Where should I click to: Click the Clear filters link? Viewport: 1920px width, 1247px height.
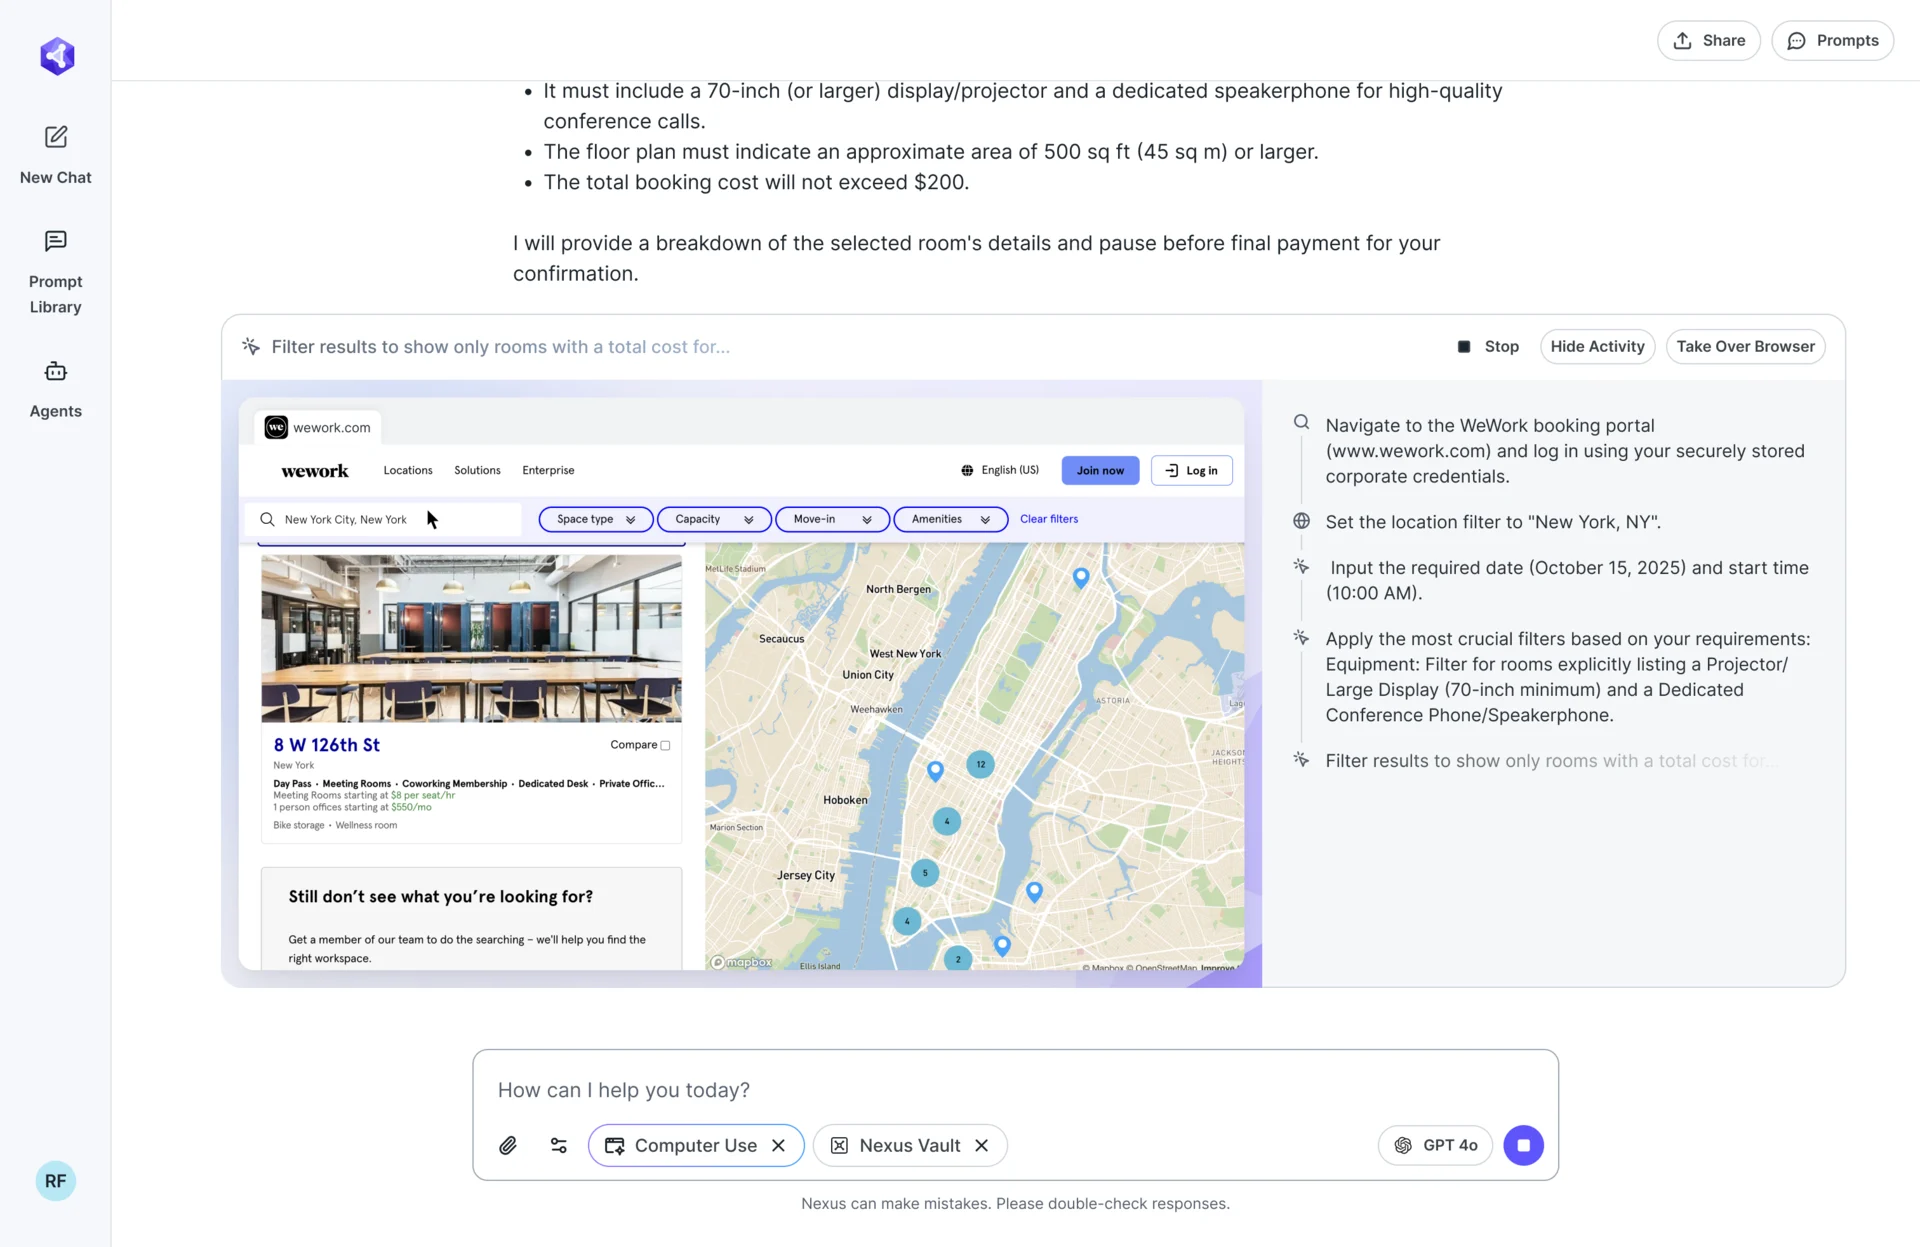(x=1049, y=519)
